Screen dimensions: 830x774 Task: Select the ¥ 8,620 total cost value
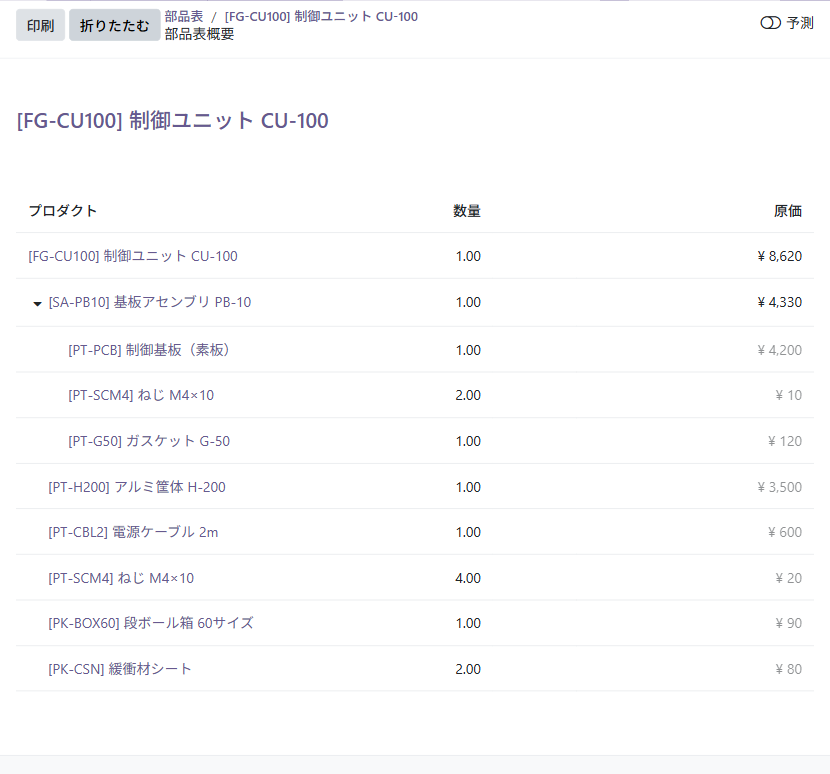780,256
